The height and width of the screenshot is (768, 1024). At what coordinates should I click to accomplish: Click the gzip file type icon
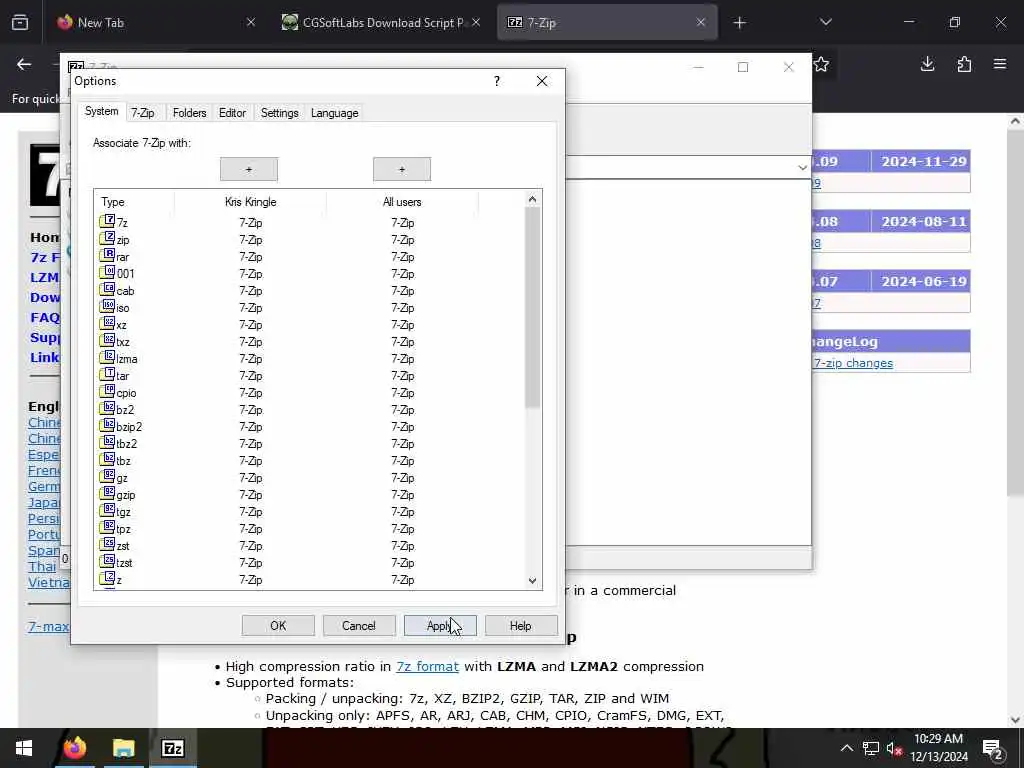coord(107,493)
